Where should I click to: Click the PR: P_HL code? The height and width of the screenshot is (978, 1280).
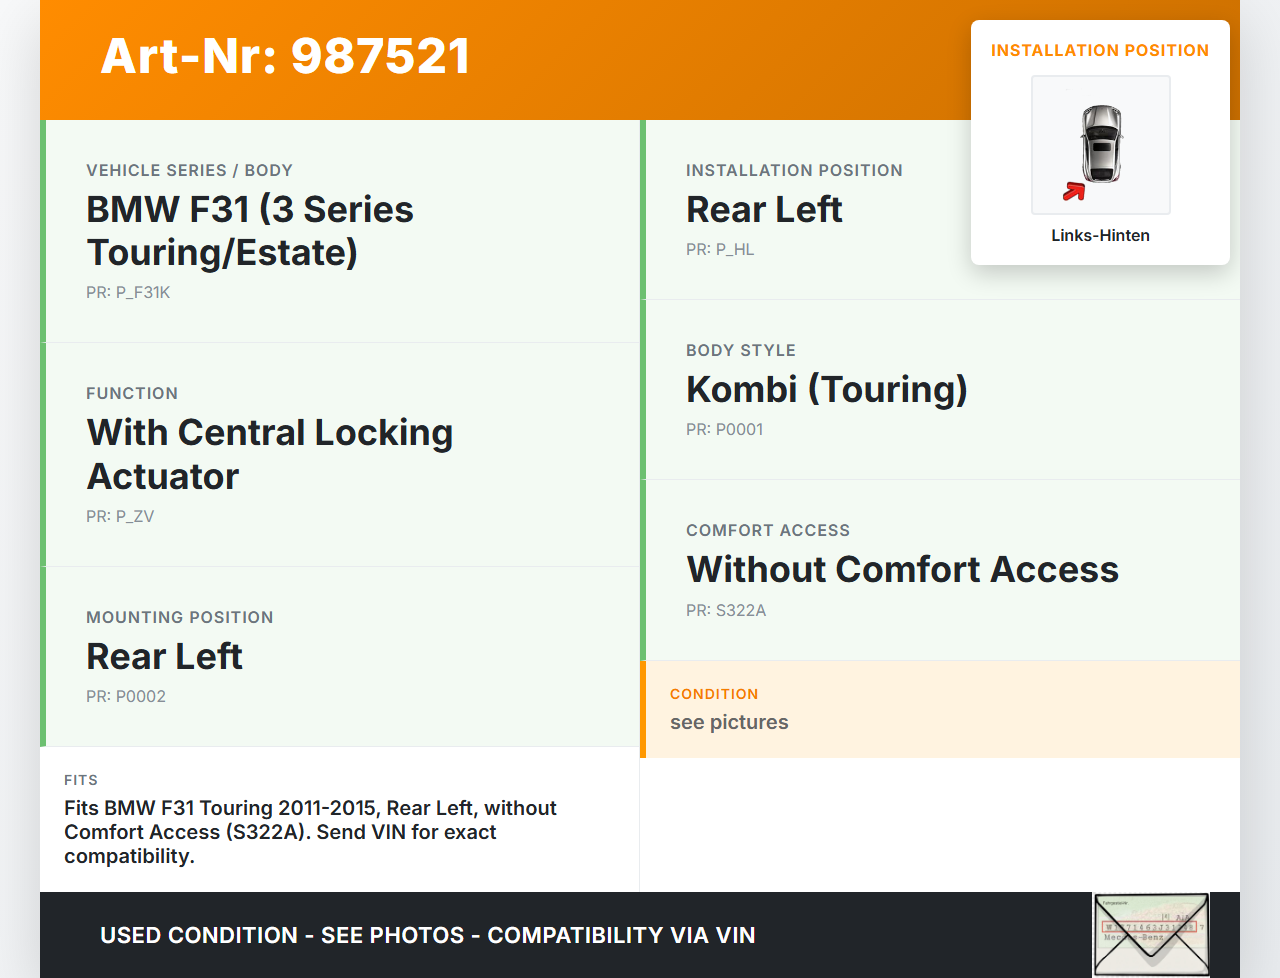tap(720, 250)
